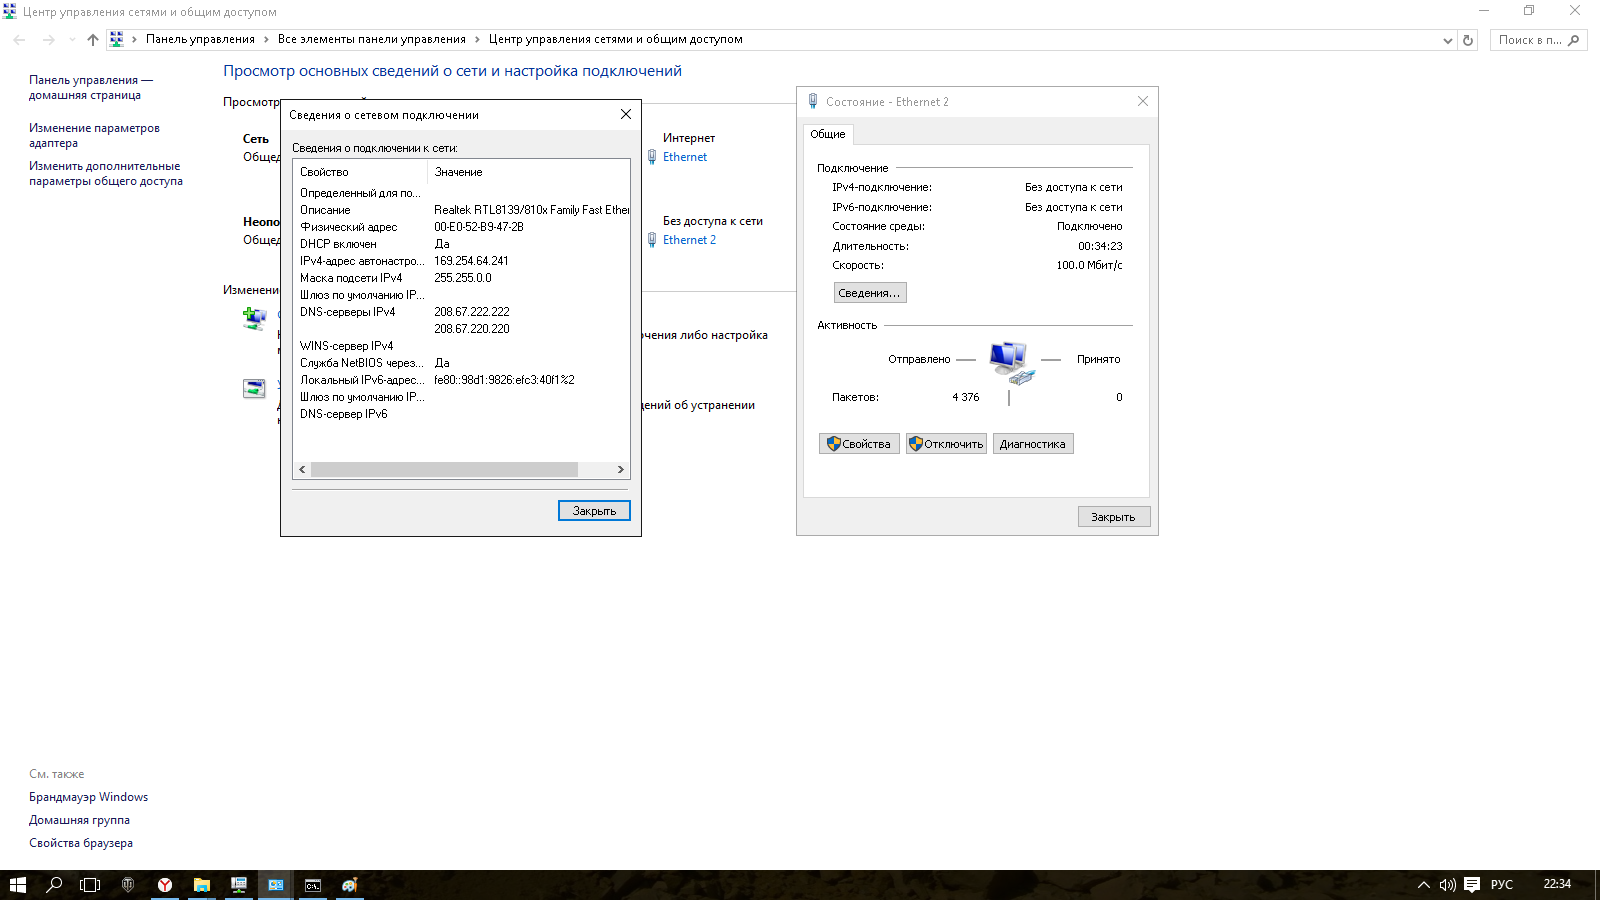This screenshot has height=900, width=1600.
Task: Switch to the Control Panel taskbar window
Action: tap(276, 885)
